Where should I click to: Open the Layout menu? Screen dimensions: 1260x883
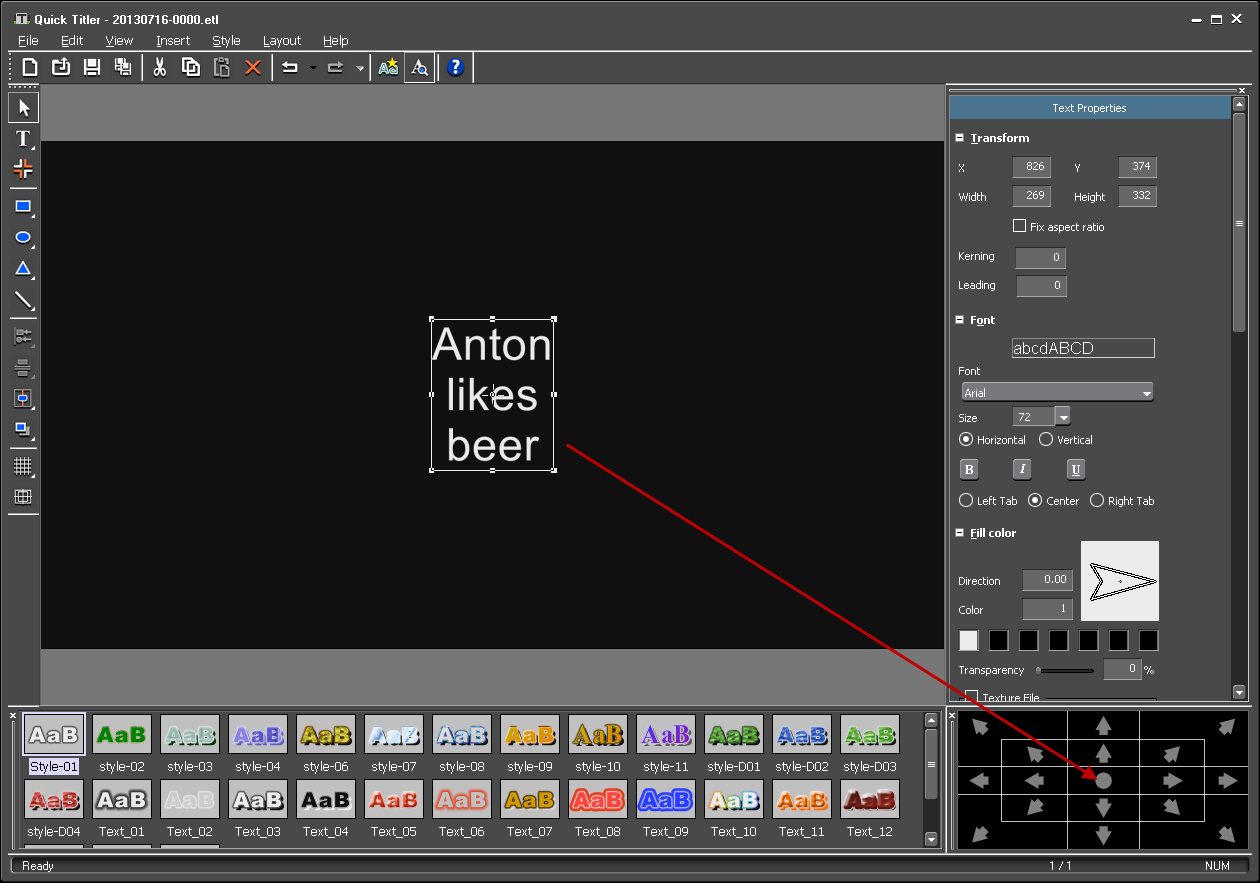[281, 41]
